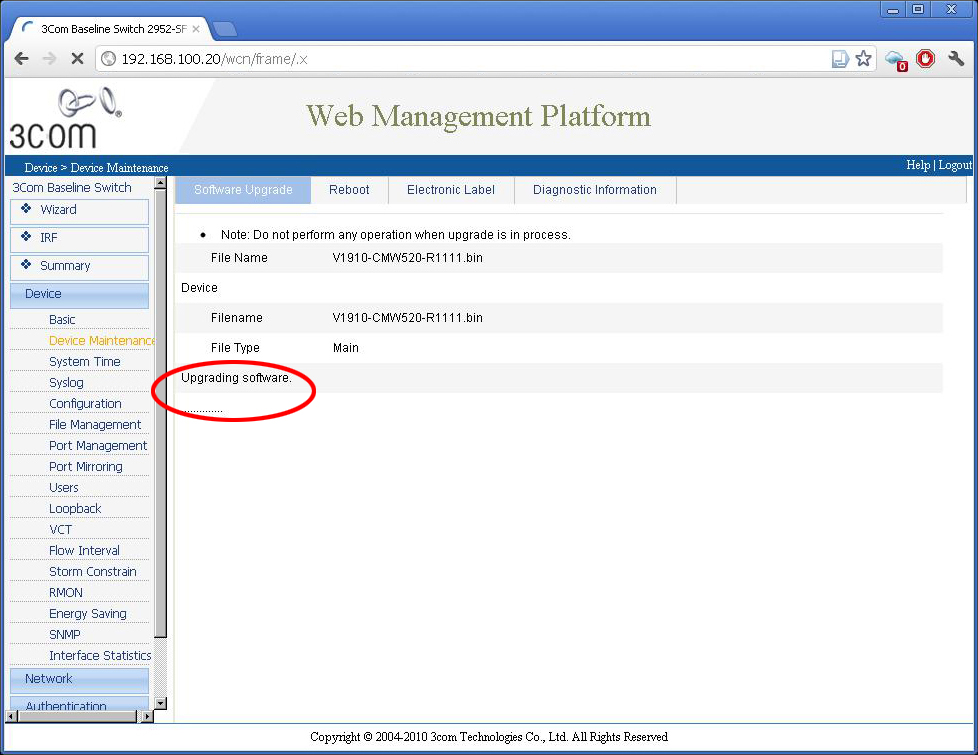
Task: Minimize the browser window
Action: click(x=893, y=9)
